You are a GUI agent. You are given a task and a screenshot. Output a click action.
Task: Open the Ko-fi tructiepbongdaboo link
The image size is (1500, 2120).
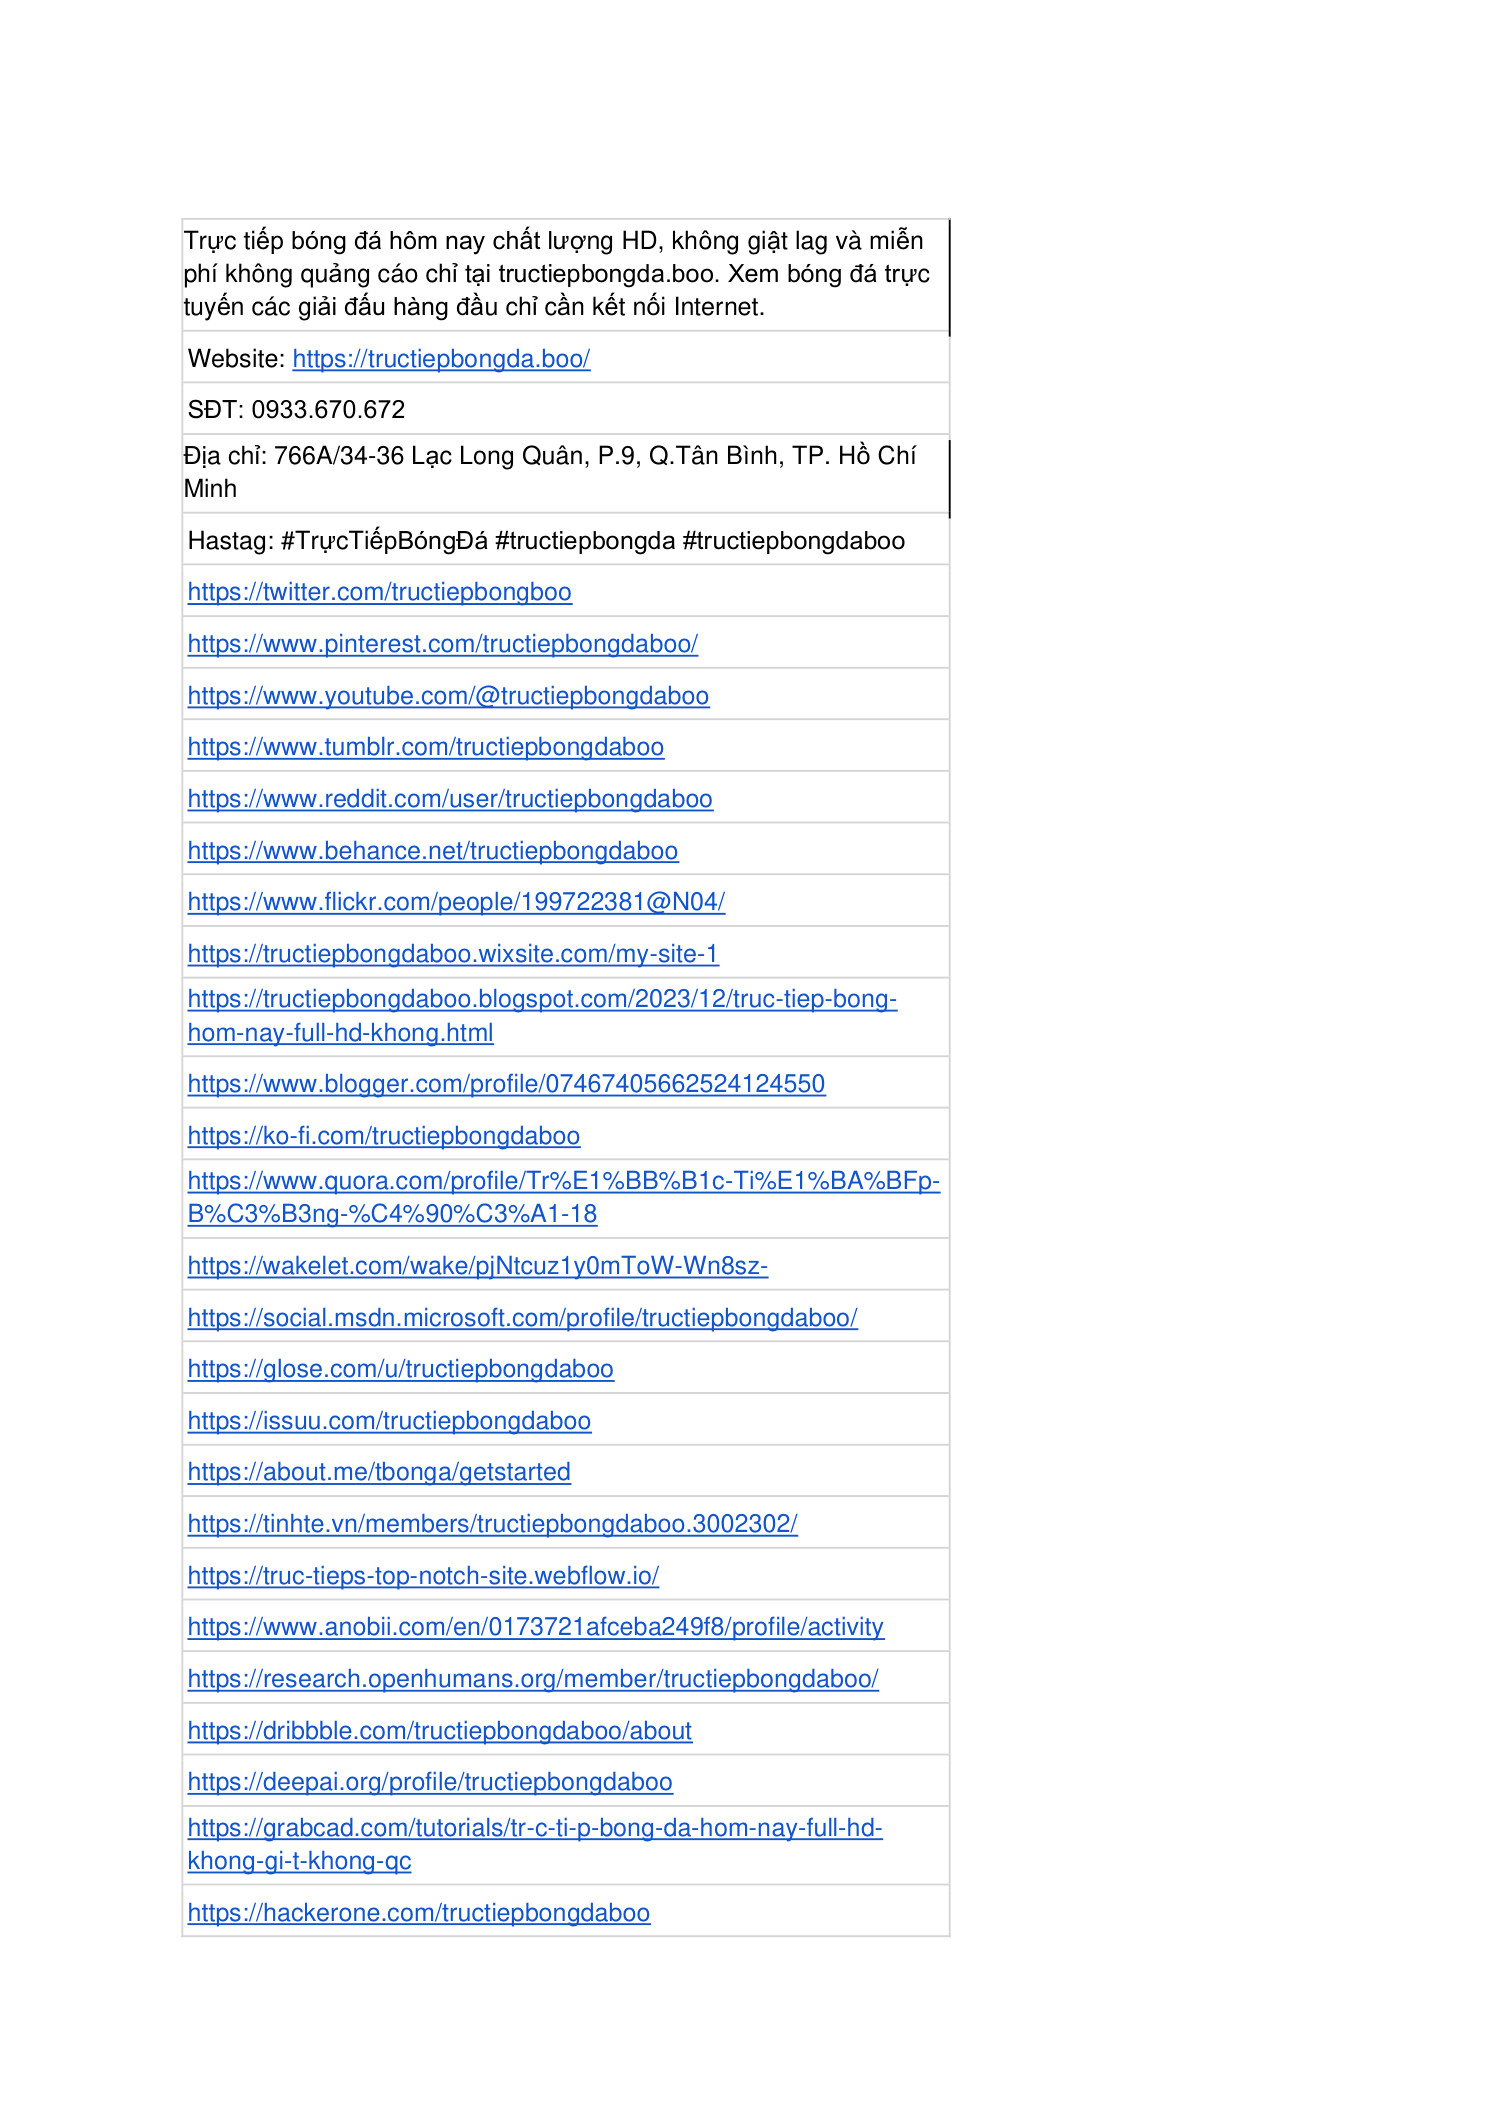pos(383,1136)
